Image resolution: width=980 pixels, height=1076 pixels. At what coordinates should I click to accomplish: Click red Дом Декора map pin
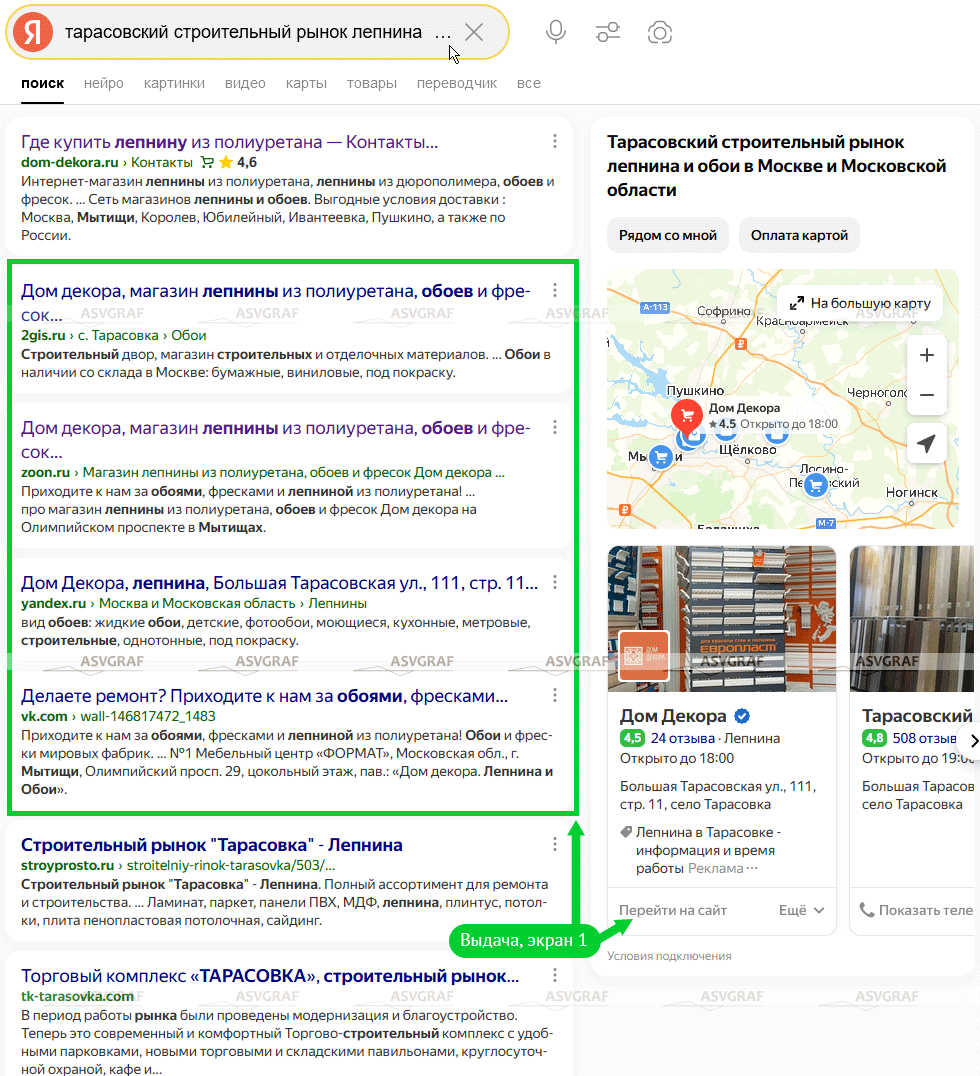[x=686, y=414]
